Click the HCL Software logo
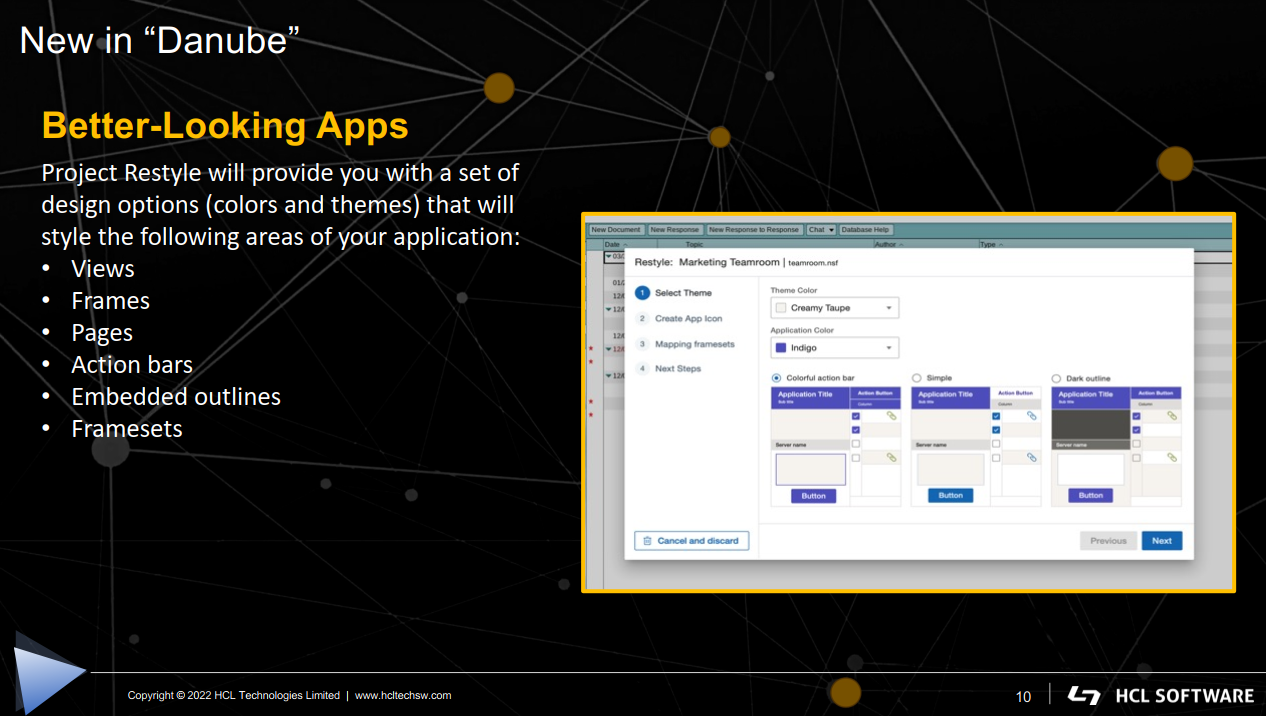The width and height of the screenshot is (1266, 716). tap(1160, 695)
